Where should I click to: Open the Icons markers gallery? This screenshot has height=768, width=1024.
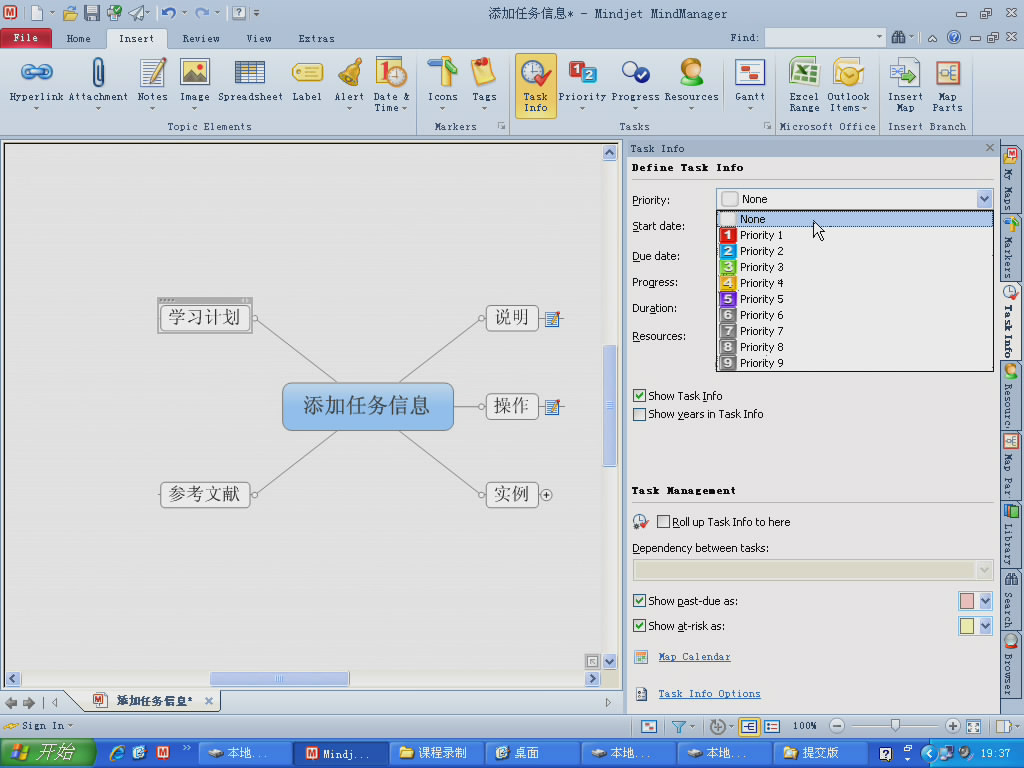442,84
